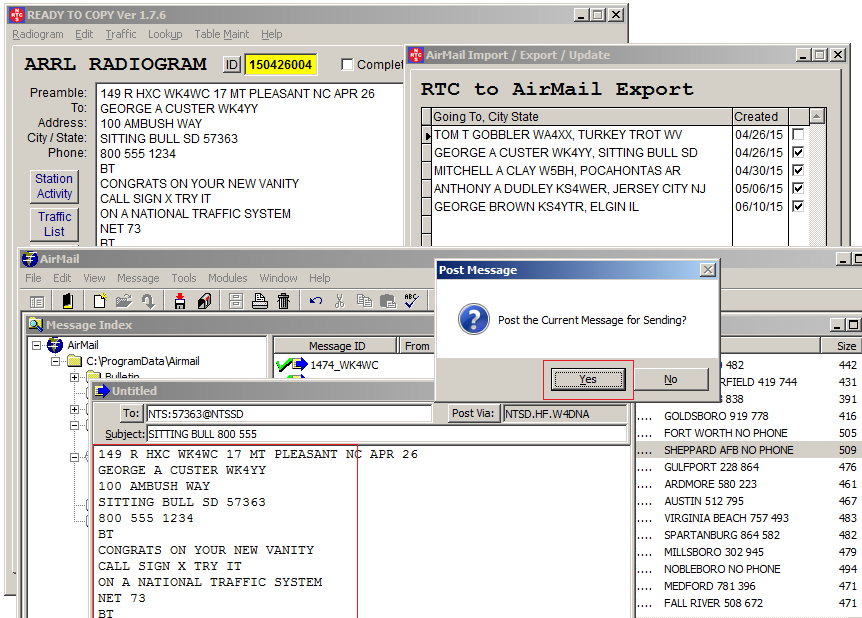The width and height of the screenshot is (862, 618).
Task: Click the Untitled message window icon
Action: [x=102, y=391]
